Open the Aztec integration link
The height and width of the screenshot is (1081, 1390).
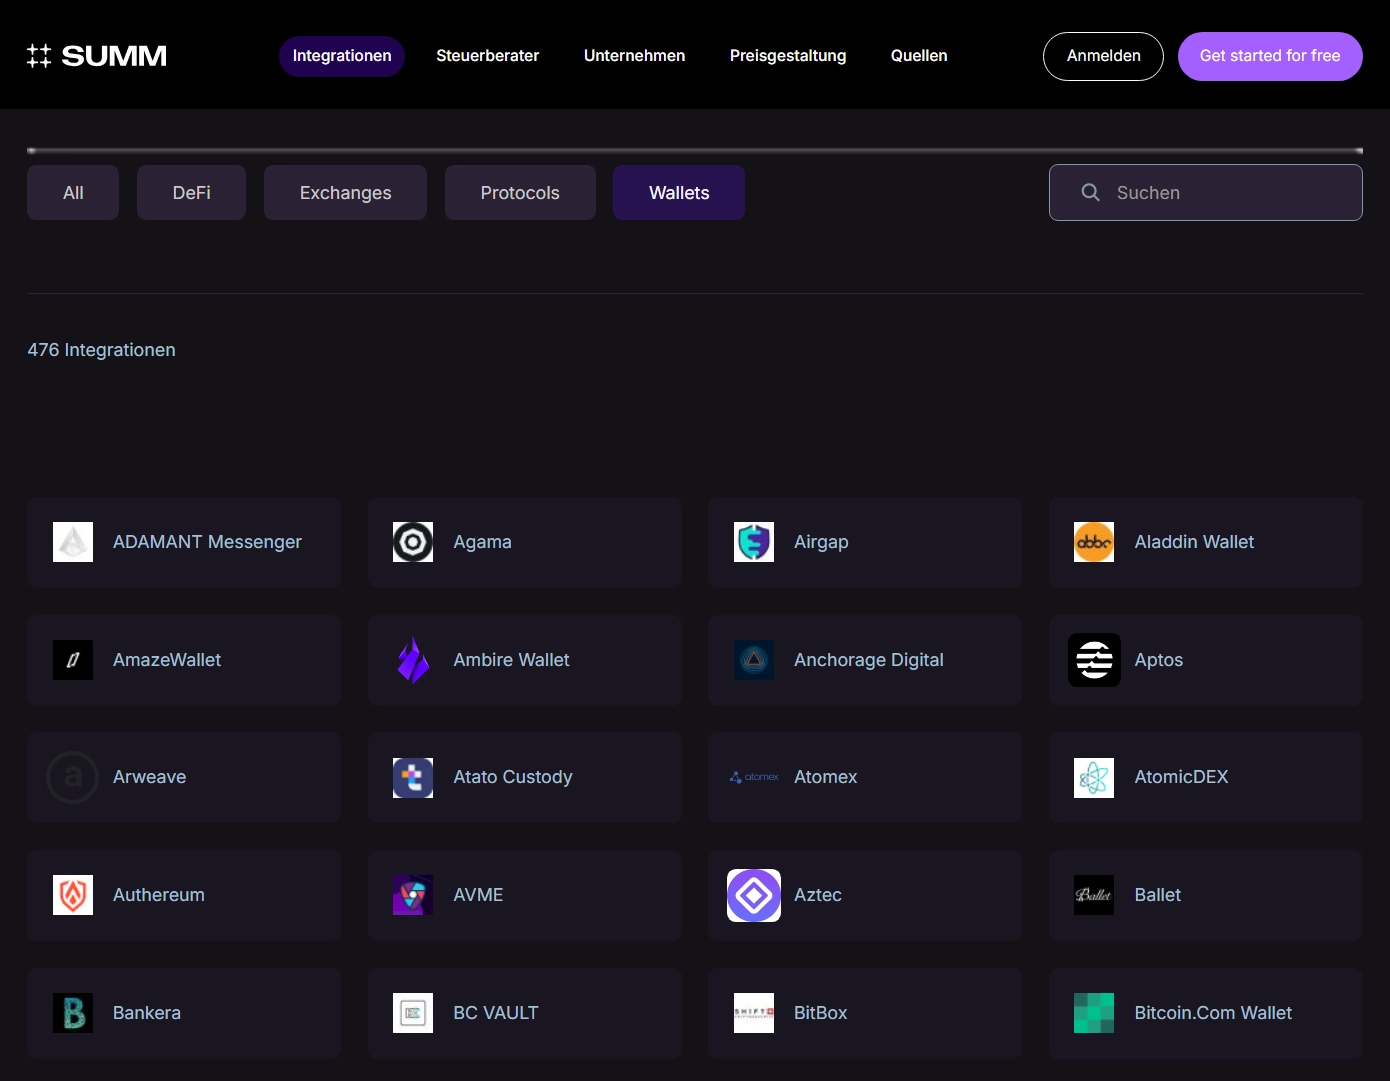(x=865, y=895)
